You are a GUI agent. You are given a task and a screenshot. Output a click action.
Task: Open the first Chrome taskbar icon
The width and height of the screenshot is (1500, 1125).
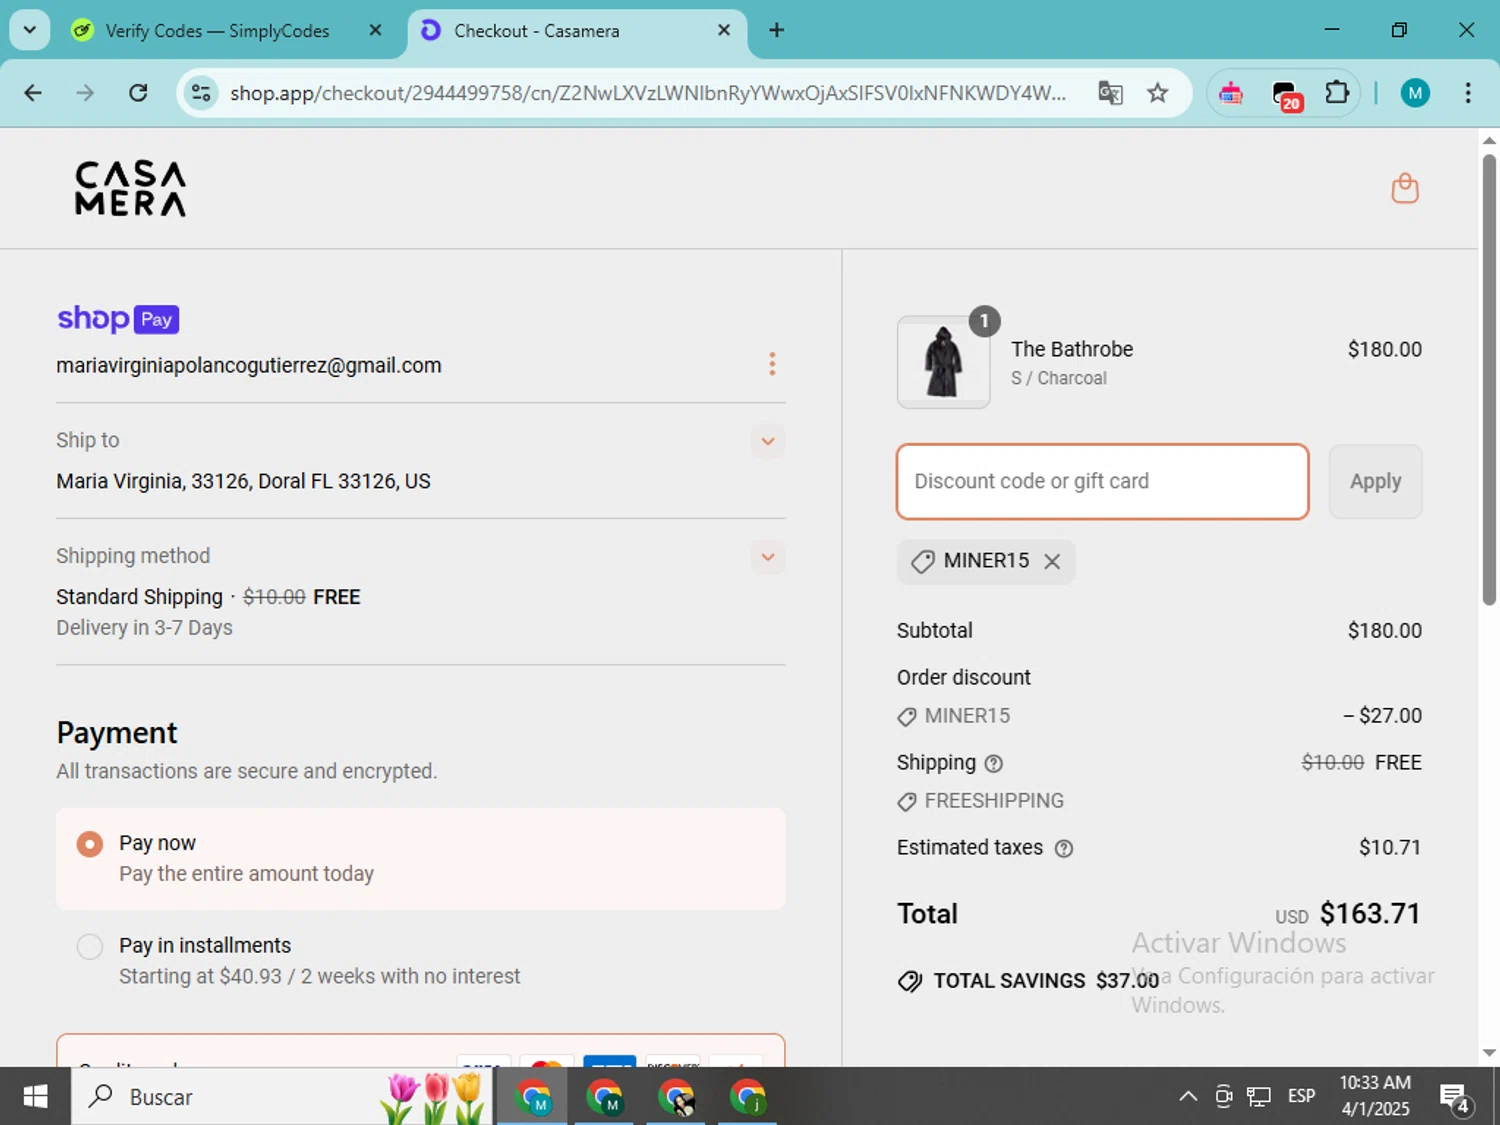(533, 1097)
